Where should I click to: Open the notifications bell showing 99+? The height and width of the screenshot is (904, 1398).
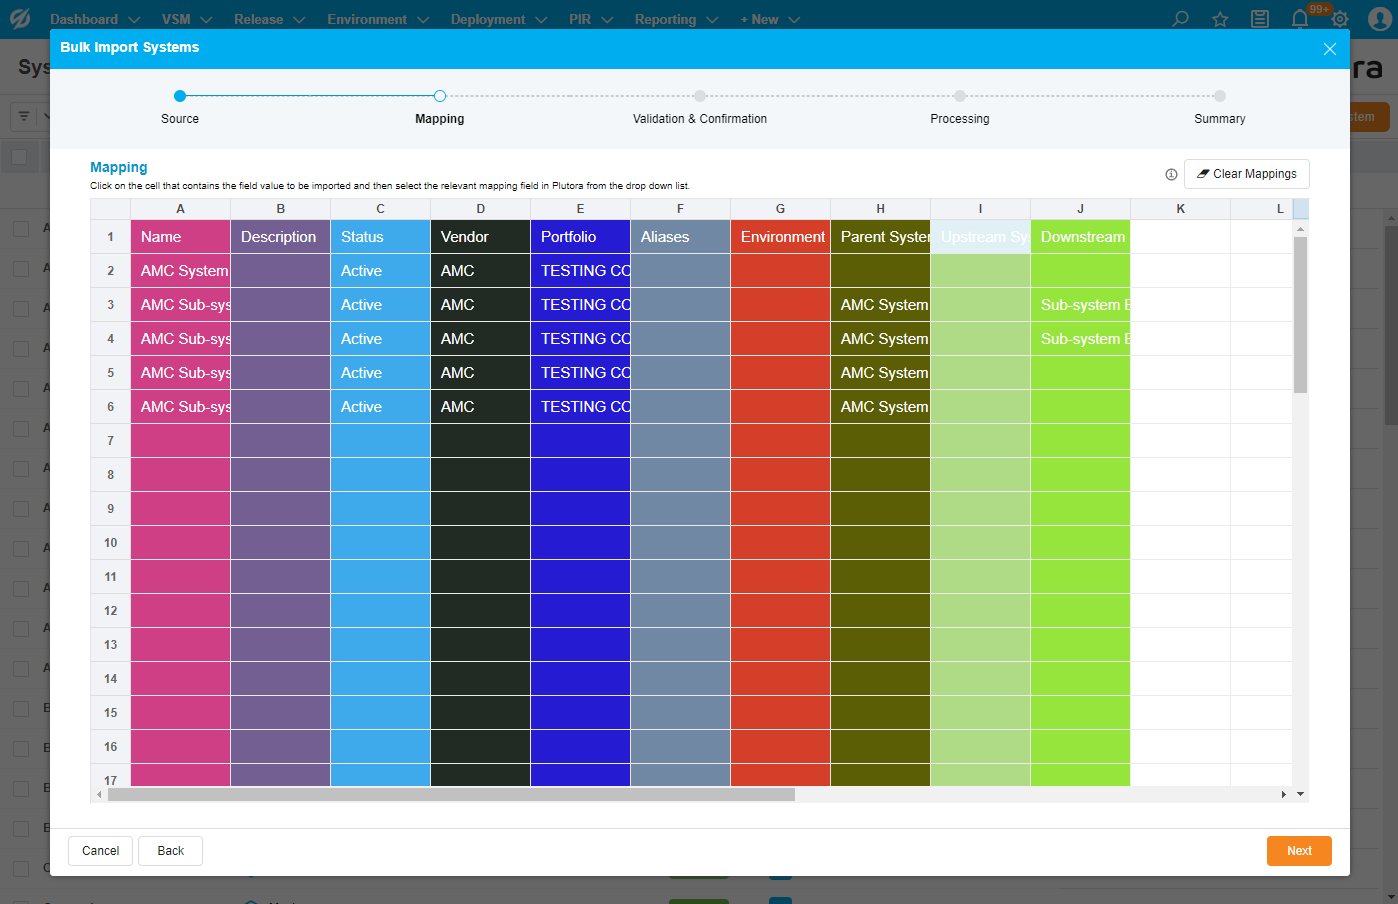pyautogui.click(x=1300, y=19)
